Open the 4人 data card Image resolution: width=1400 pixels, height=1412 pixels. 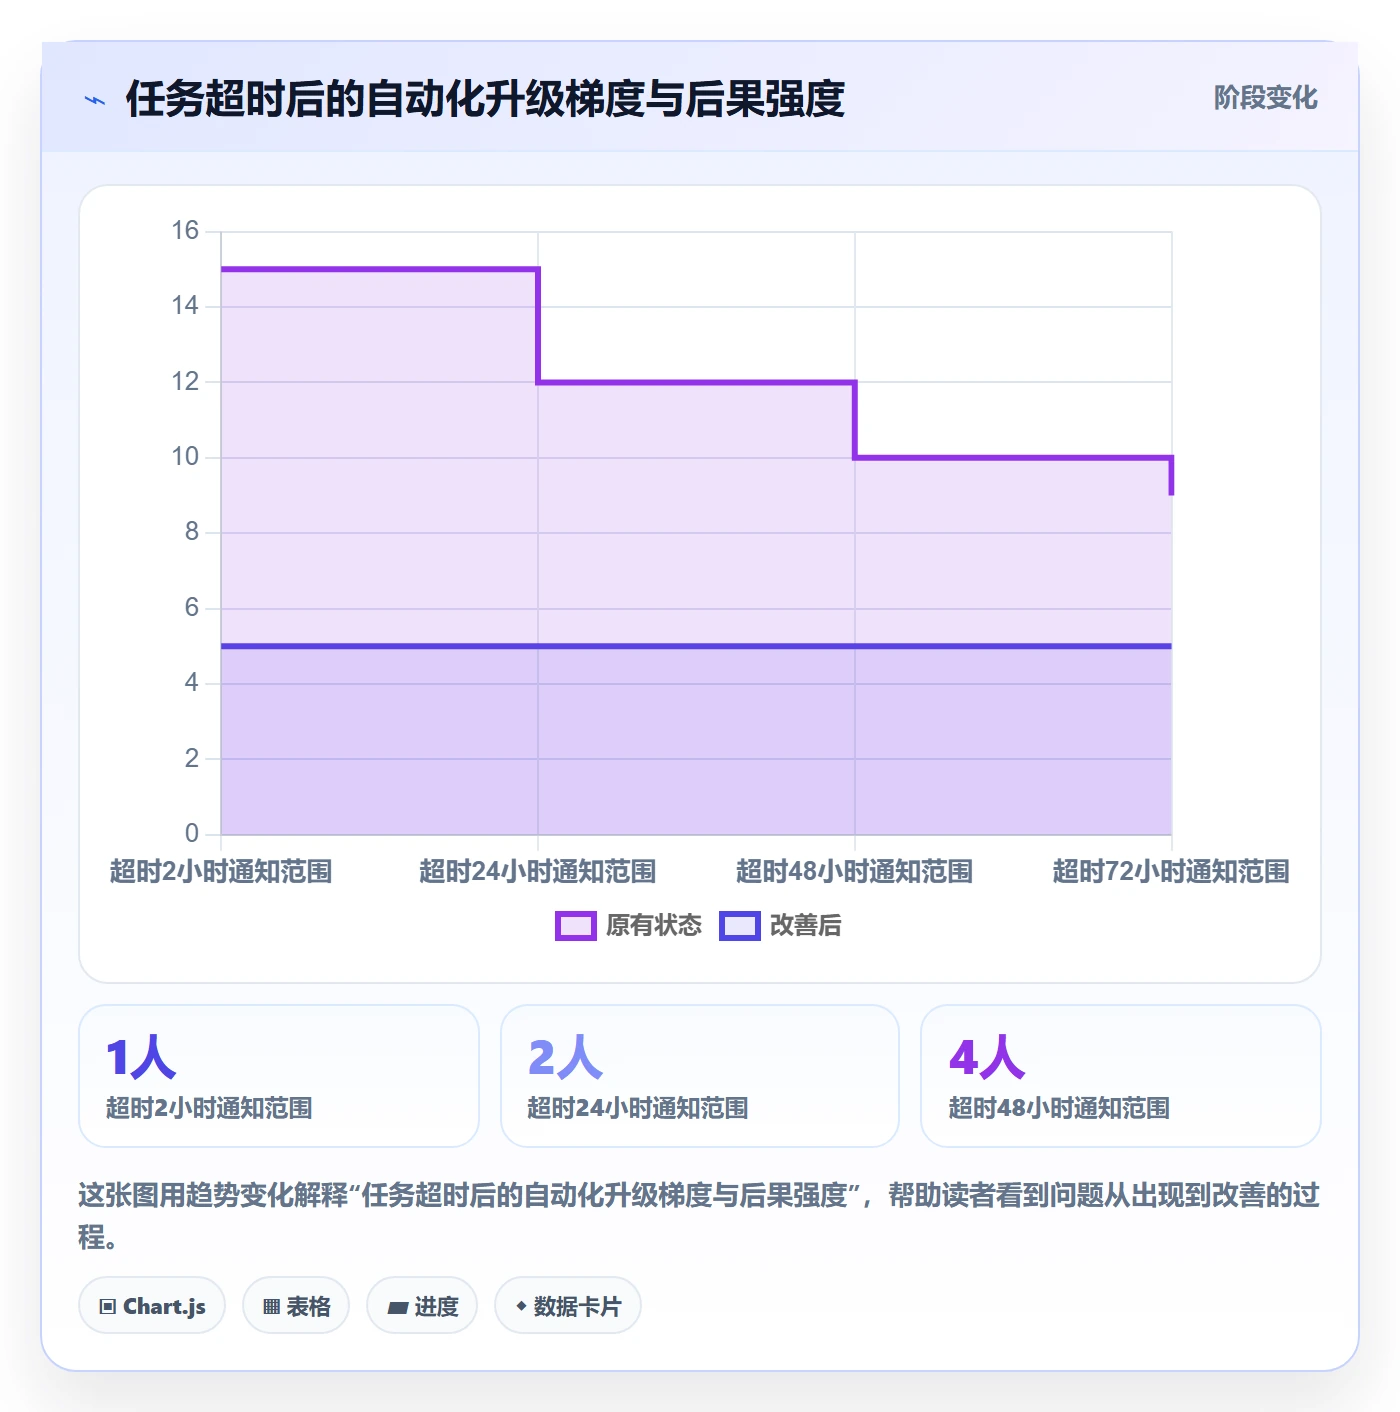1121,1076
